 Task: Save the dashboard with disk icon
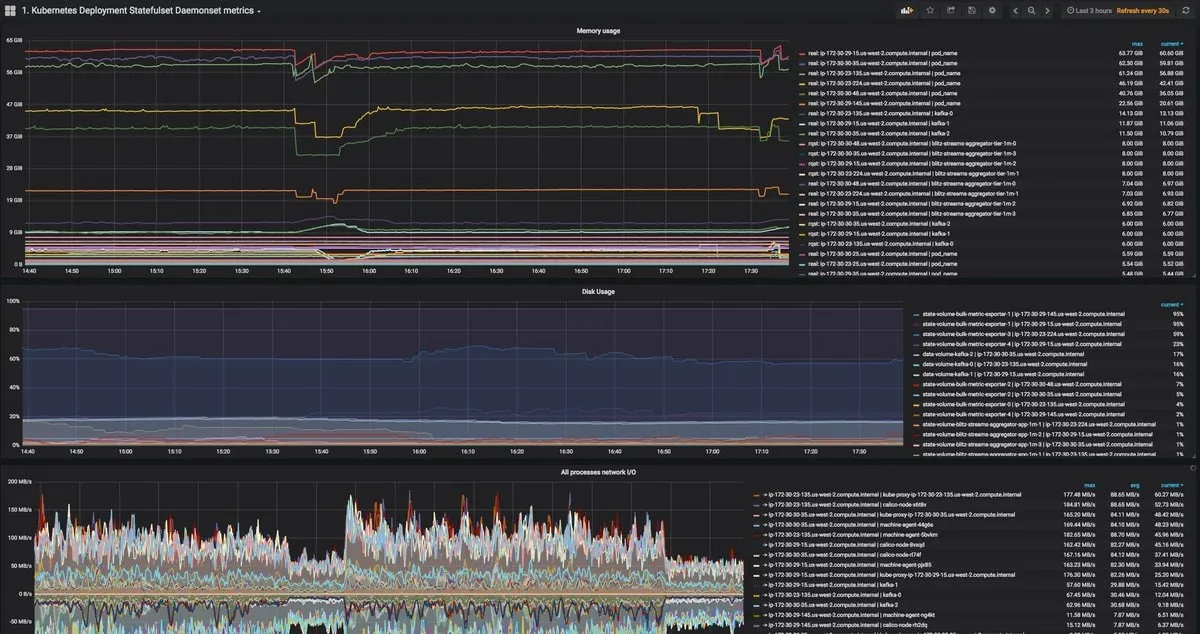click(972, 10)
